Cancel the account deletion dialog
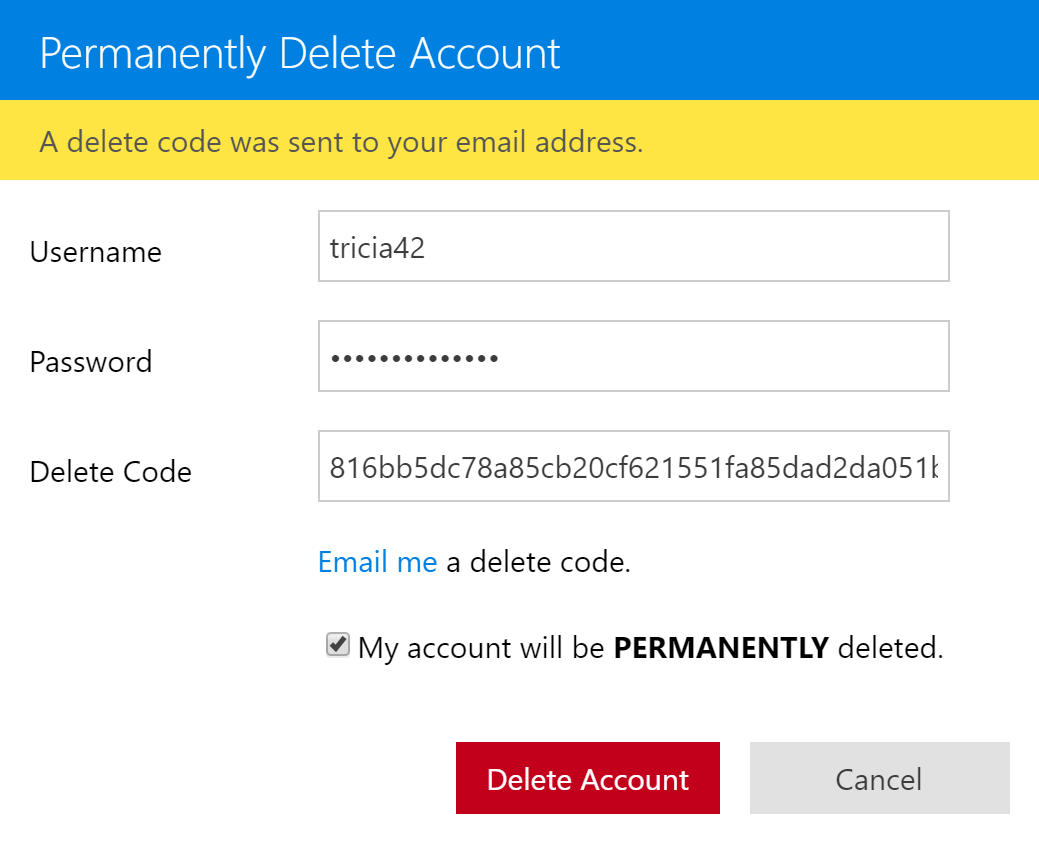The image size is (1039, 844). click(x=879, y=778)
